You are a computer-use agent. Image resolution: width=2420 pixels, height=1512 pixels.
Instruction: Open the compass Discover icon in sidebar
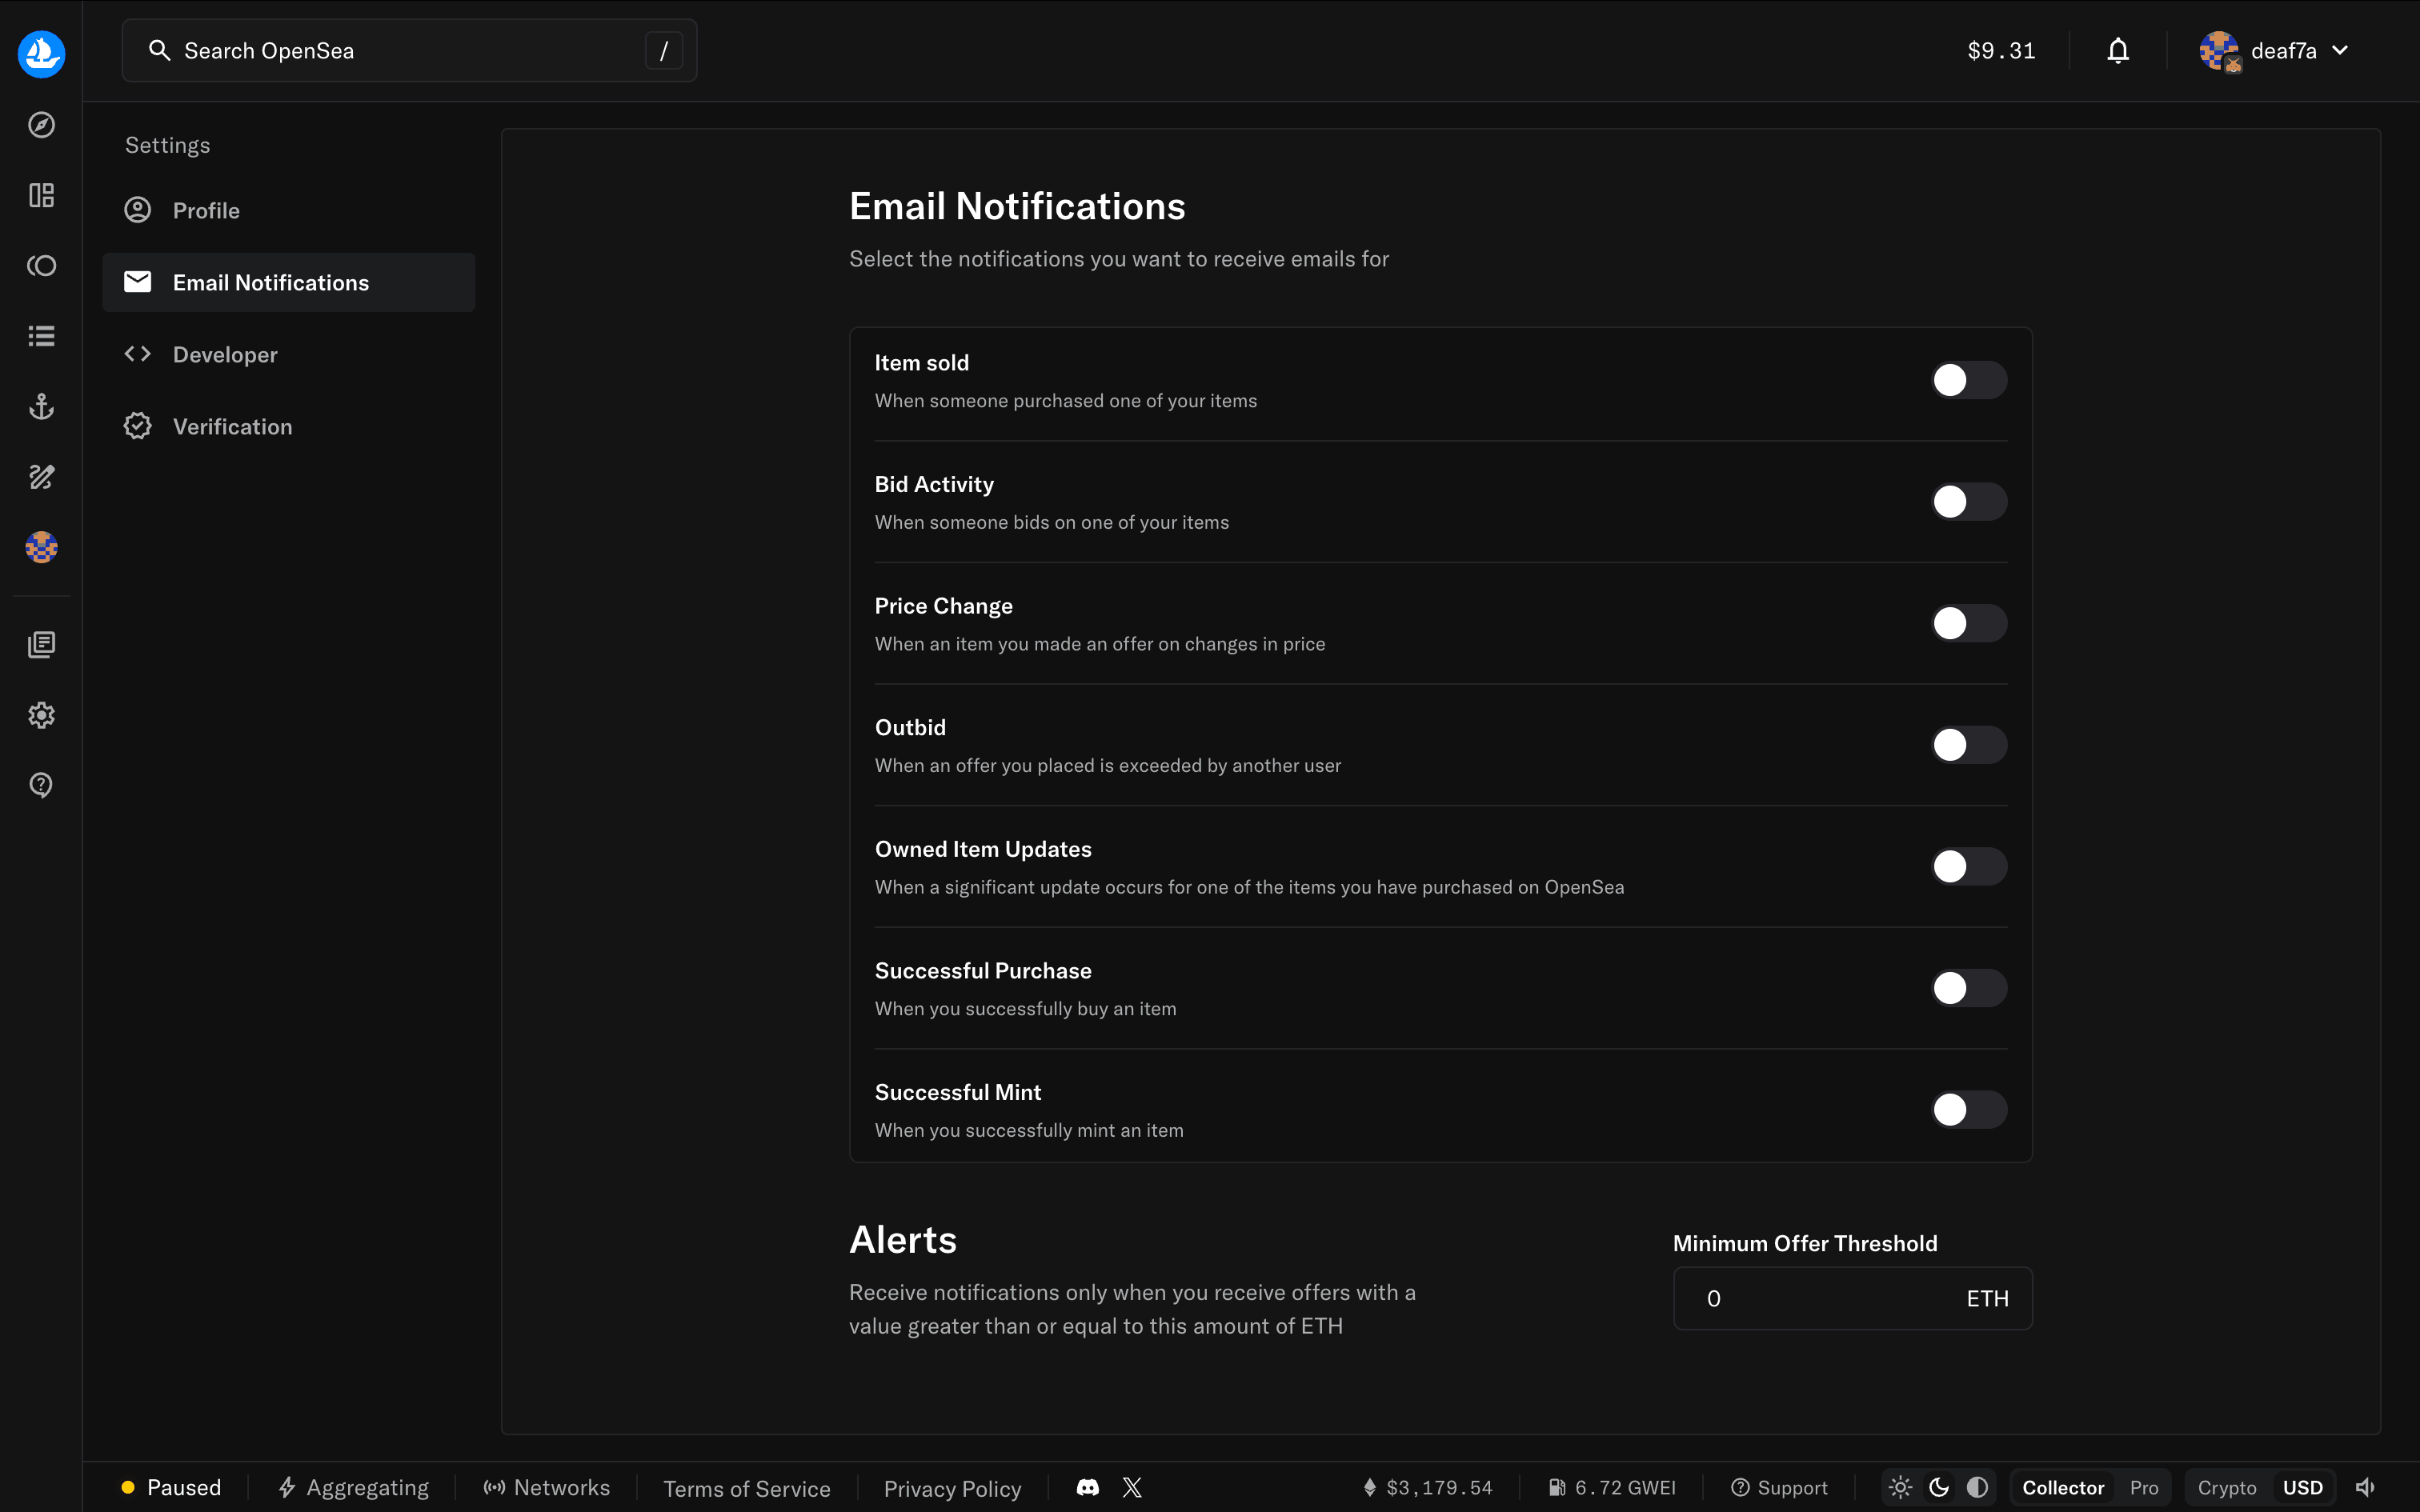click(41, 125)
